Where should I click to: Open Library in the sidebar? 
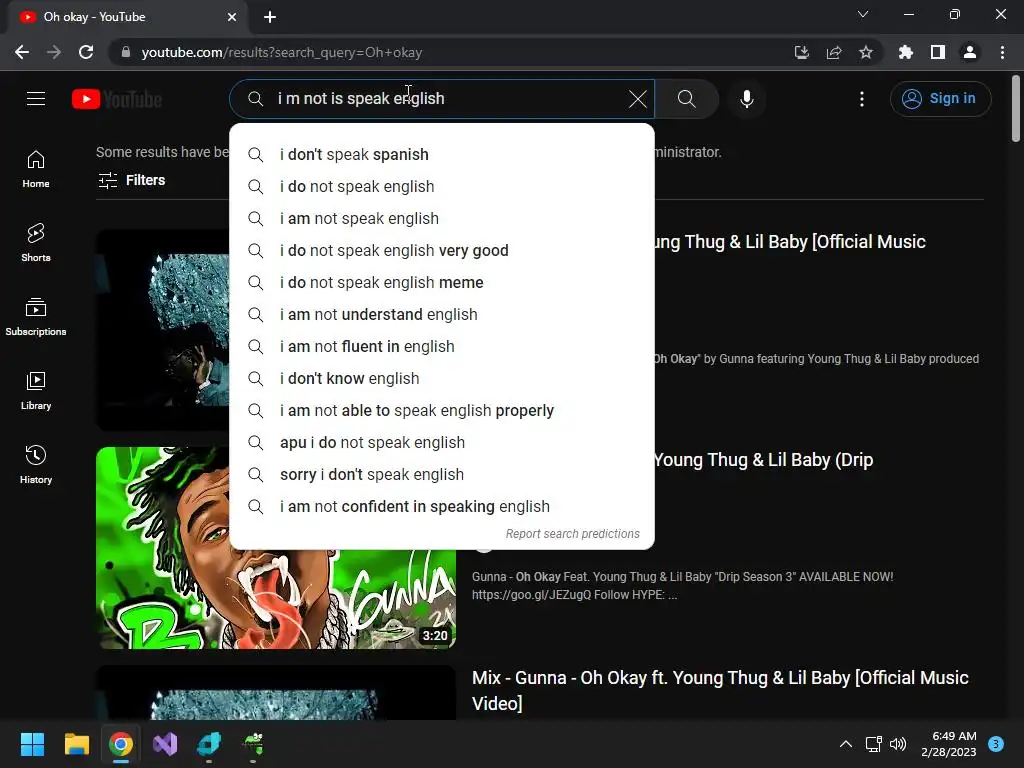[36, 391]
